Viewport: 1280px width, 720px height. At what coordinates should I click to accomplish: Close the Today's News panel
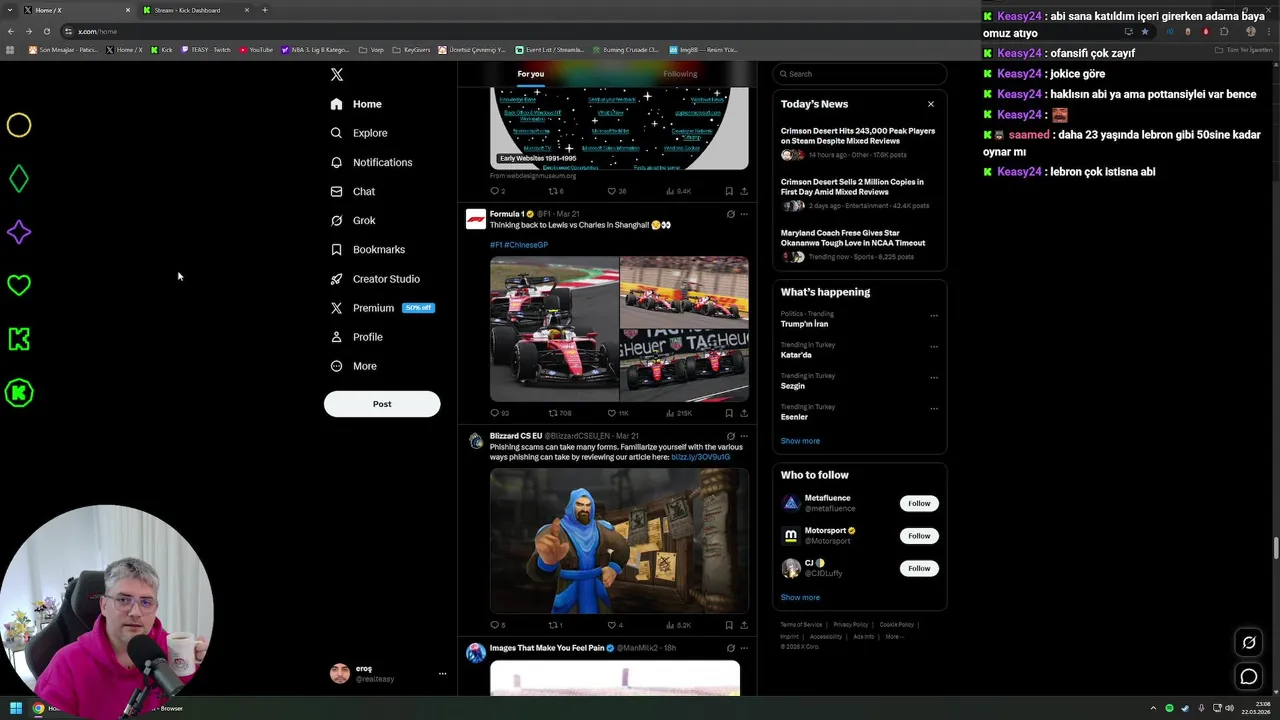pos(931,104)
